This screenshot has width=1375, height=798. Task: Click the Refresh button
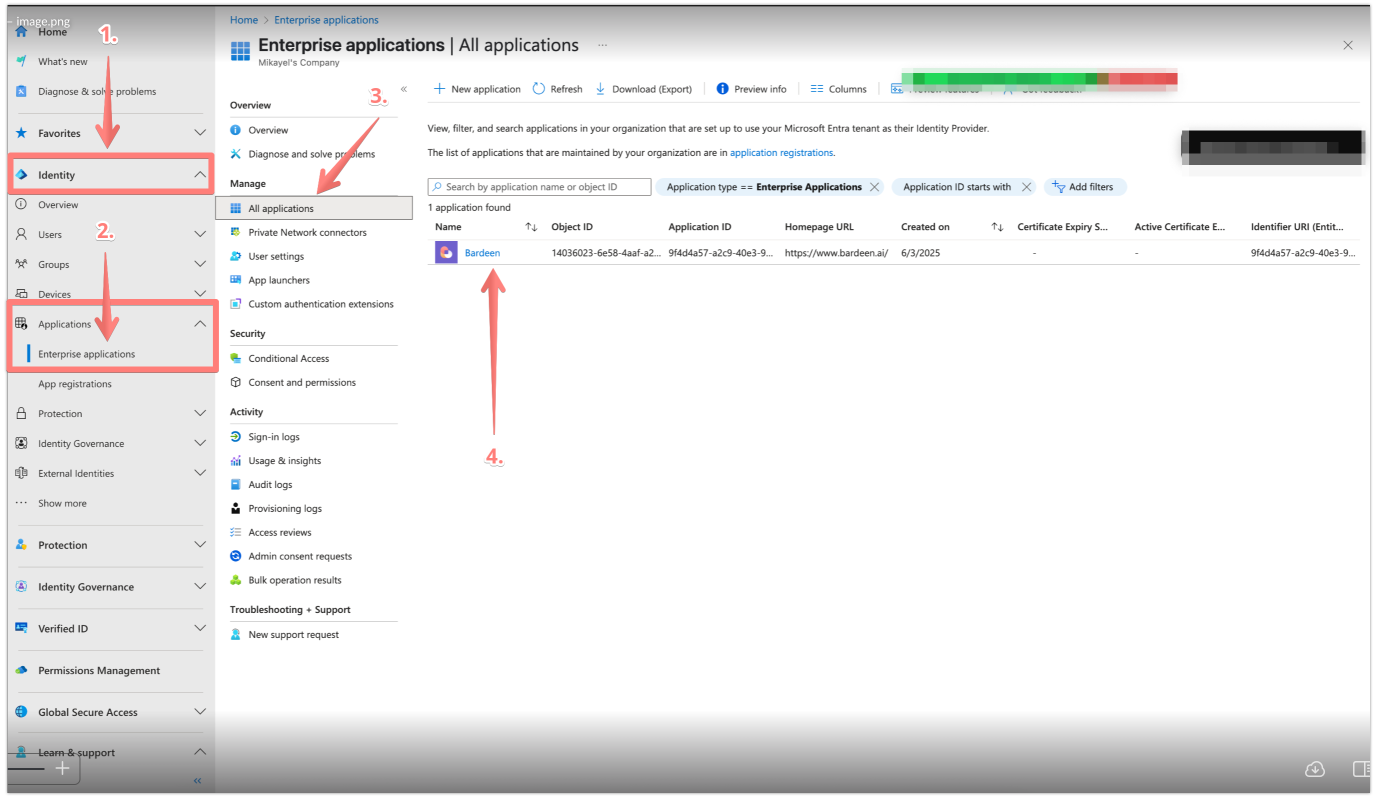pos(557,89)
